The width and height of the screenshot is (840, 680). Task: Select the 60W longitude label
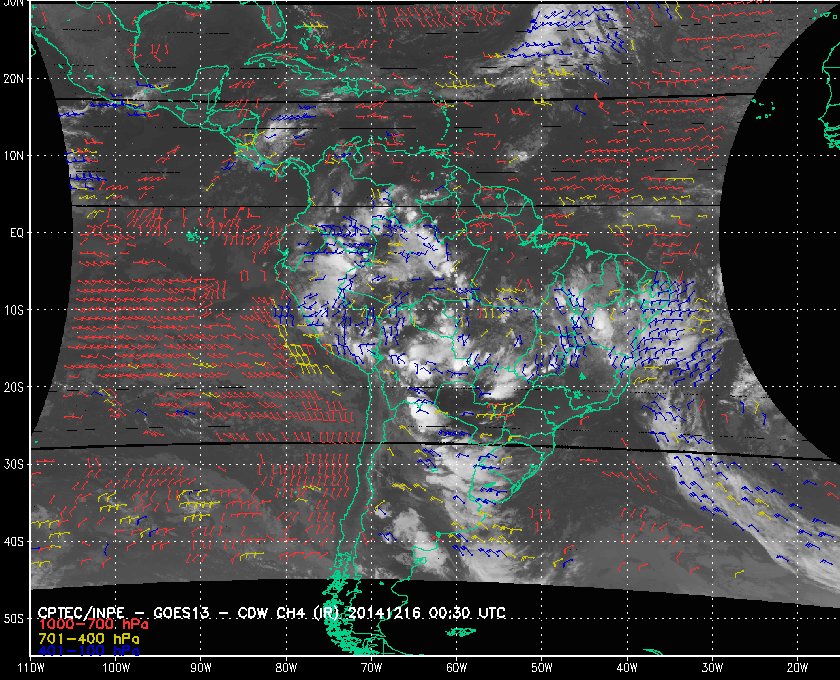pyautogui.click(x=456, y=667)
